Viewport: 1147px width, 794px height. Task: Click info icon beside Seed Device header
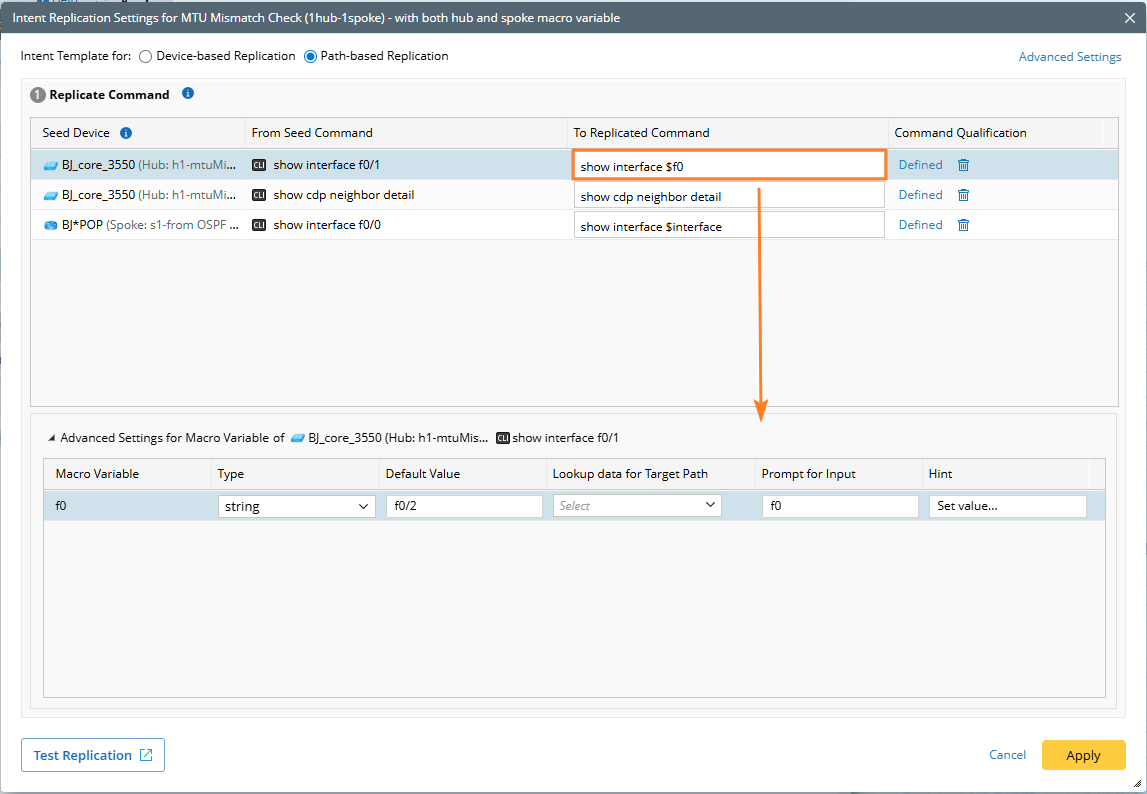point(126,133)
